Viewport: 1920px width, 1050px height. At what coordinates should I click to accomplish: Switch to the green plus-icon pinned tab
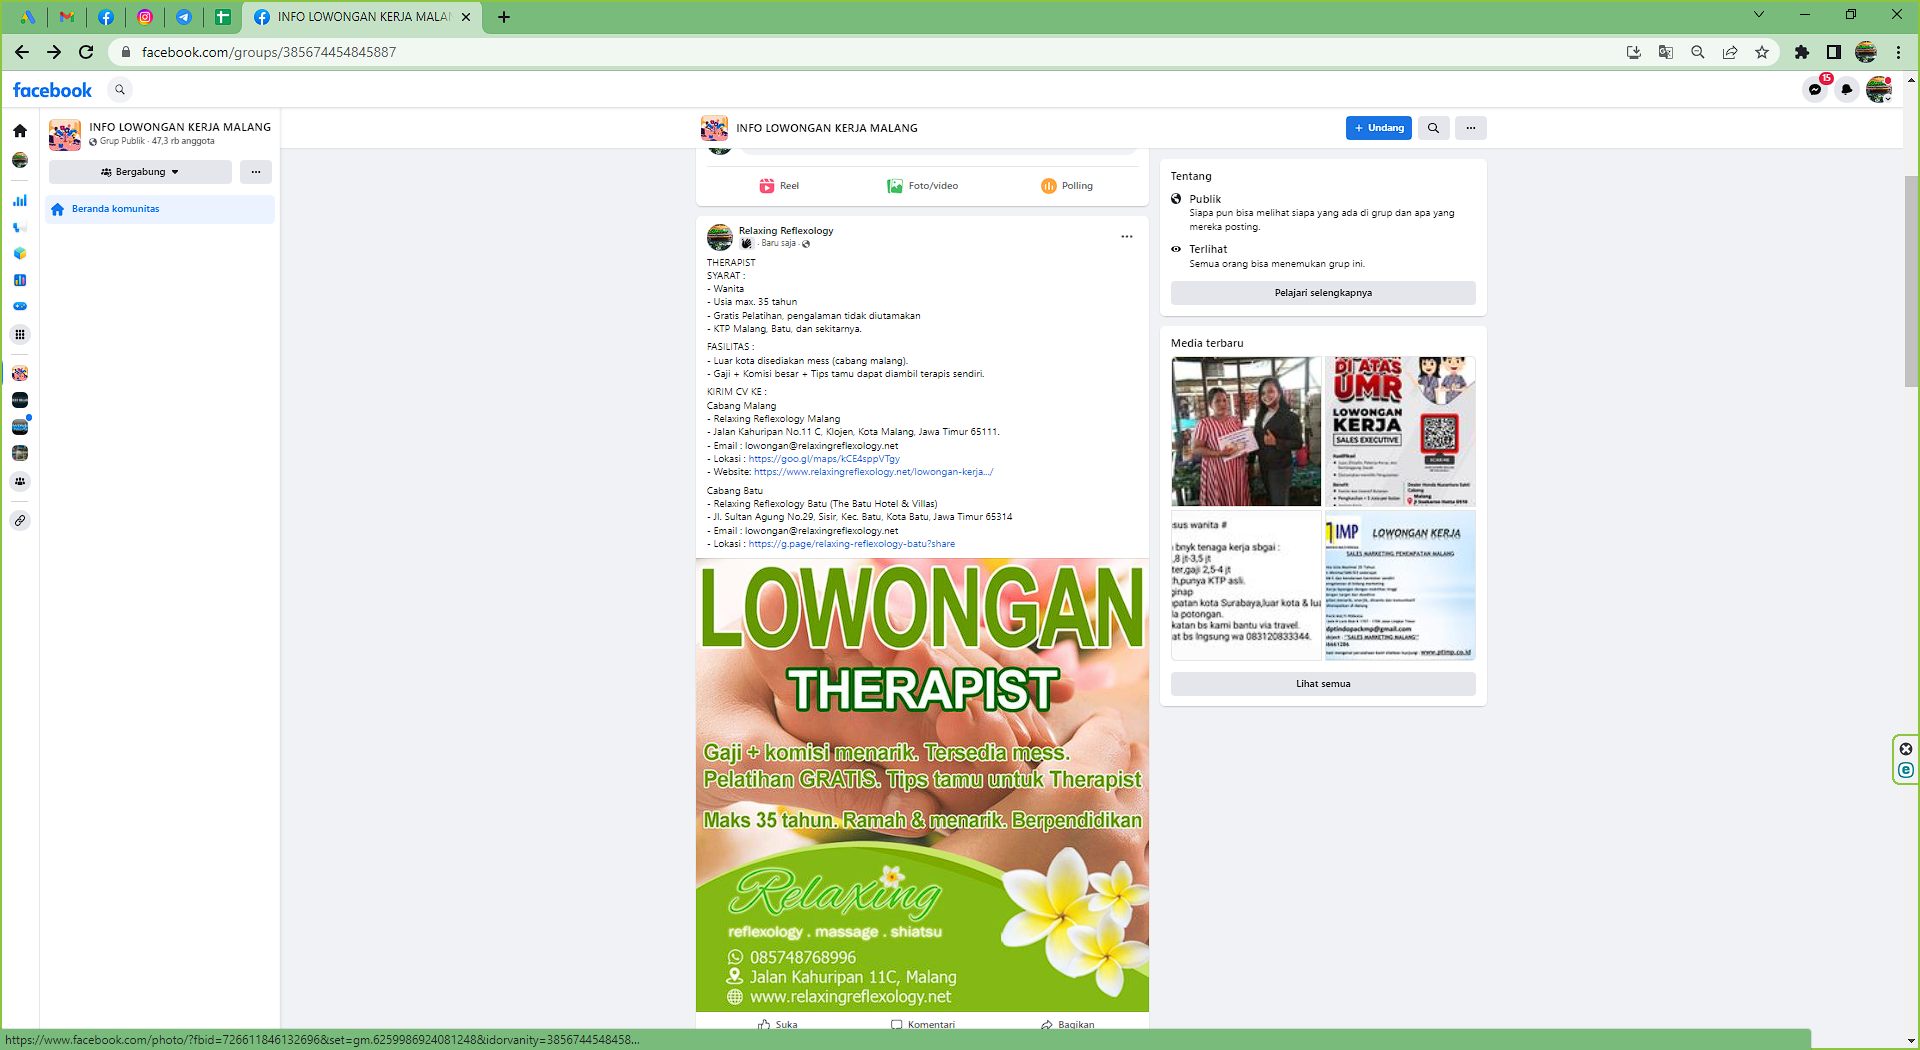(223, 17)
